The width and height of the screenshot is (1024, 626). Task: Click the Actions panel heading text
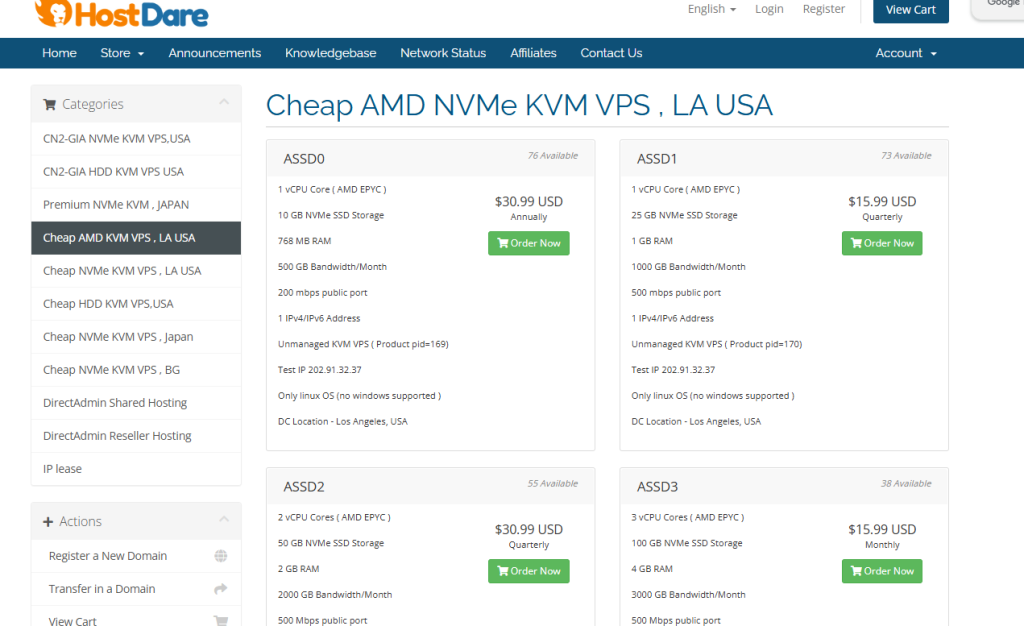click(80, 522)
